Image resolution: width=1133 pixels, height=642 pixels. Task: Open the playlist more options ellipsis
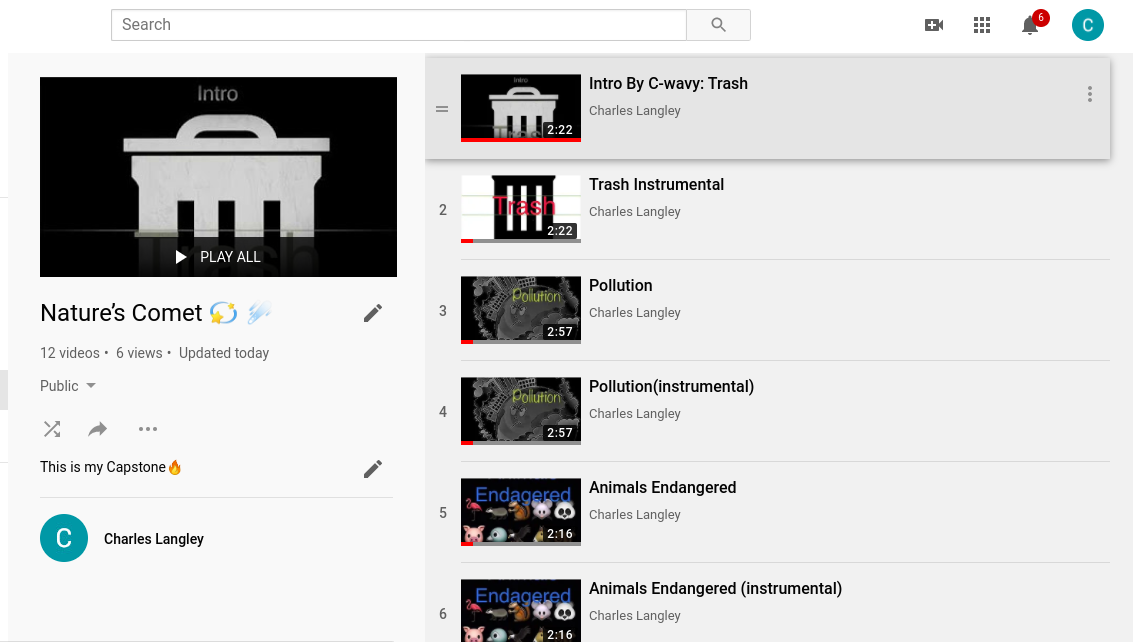point(148,429)
